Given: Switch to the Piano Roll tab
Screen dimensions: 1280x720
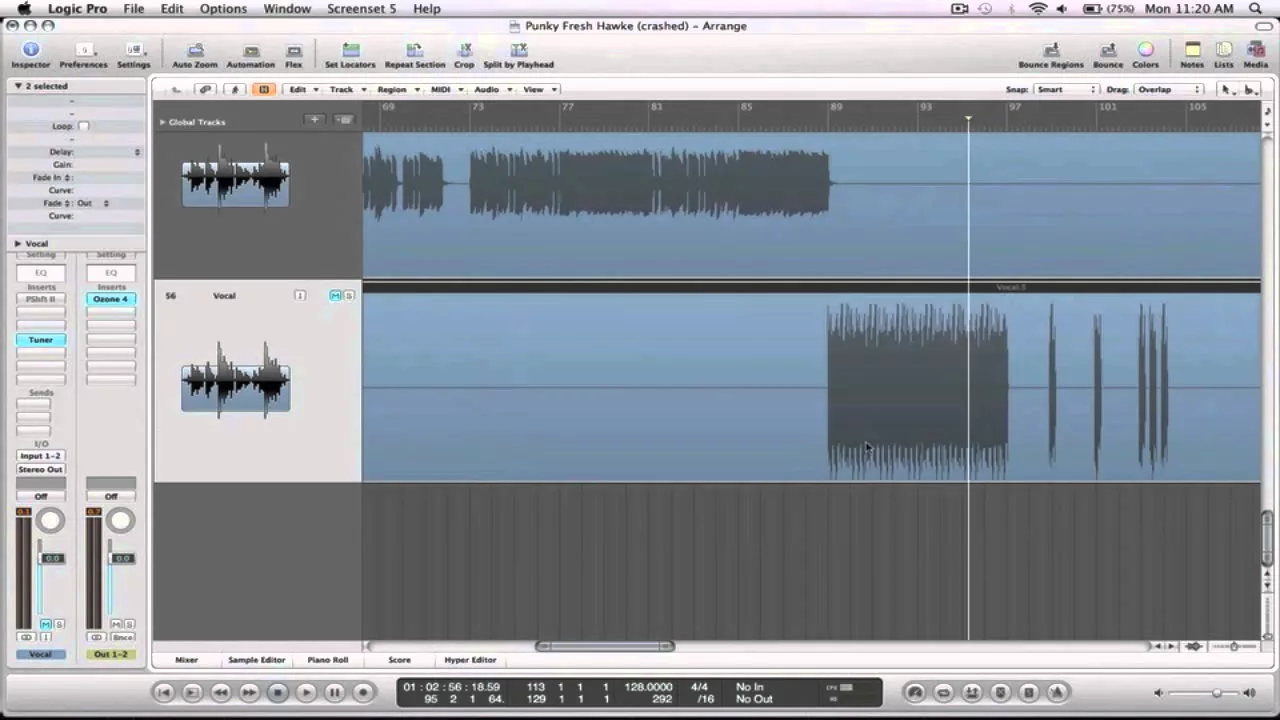Looking at the screenshot, I should click(x=327, y=660).
